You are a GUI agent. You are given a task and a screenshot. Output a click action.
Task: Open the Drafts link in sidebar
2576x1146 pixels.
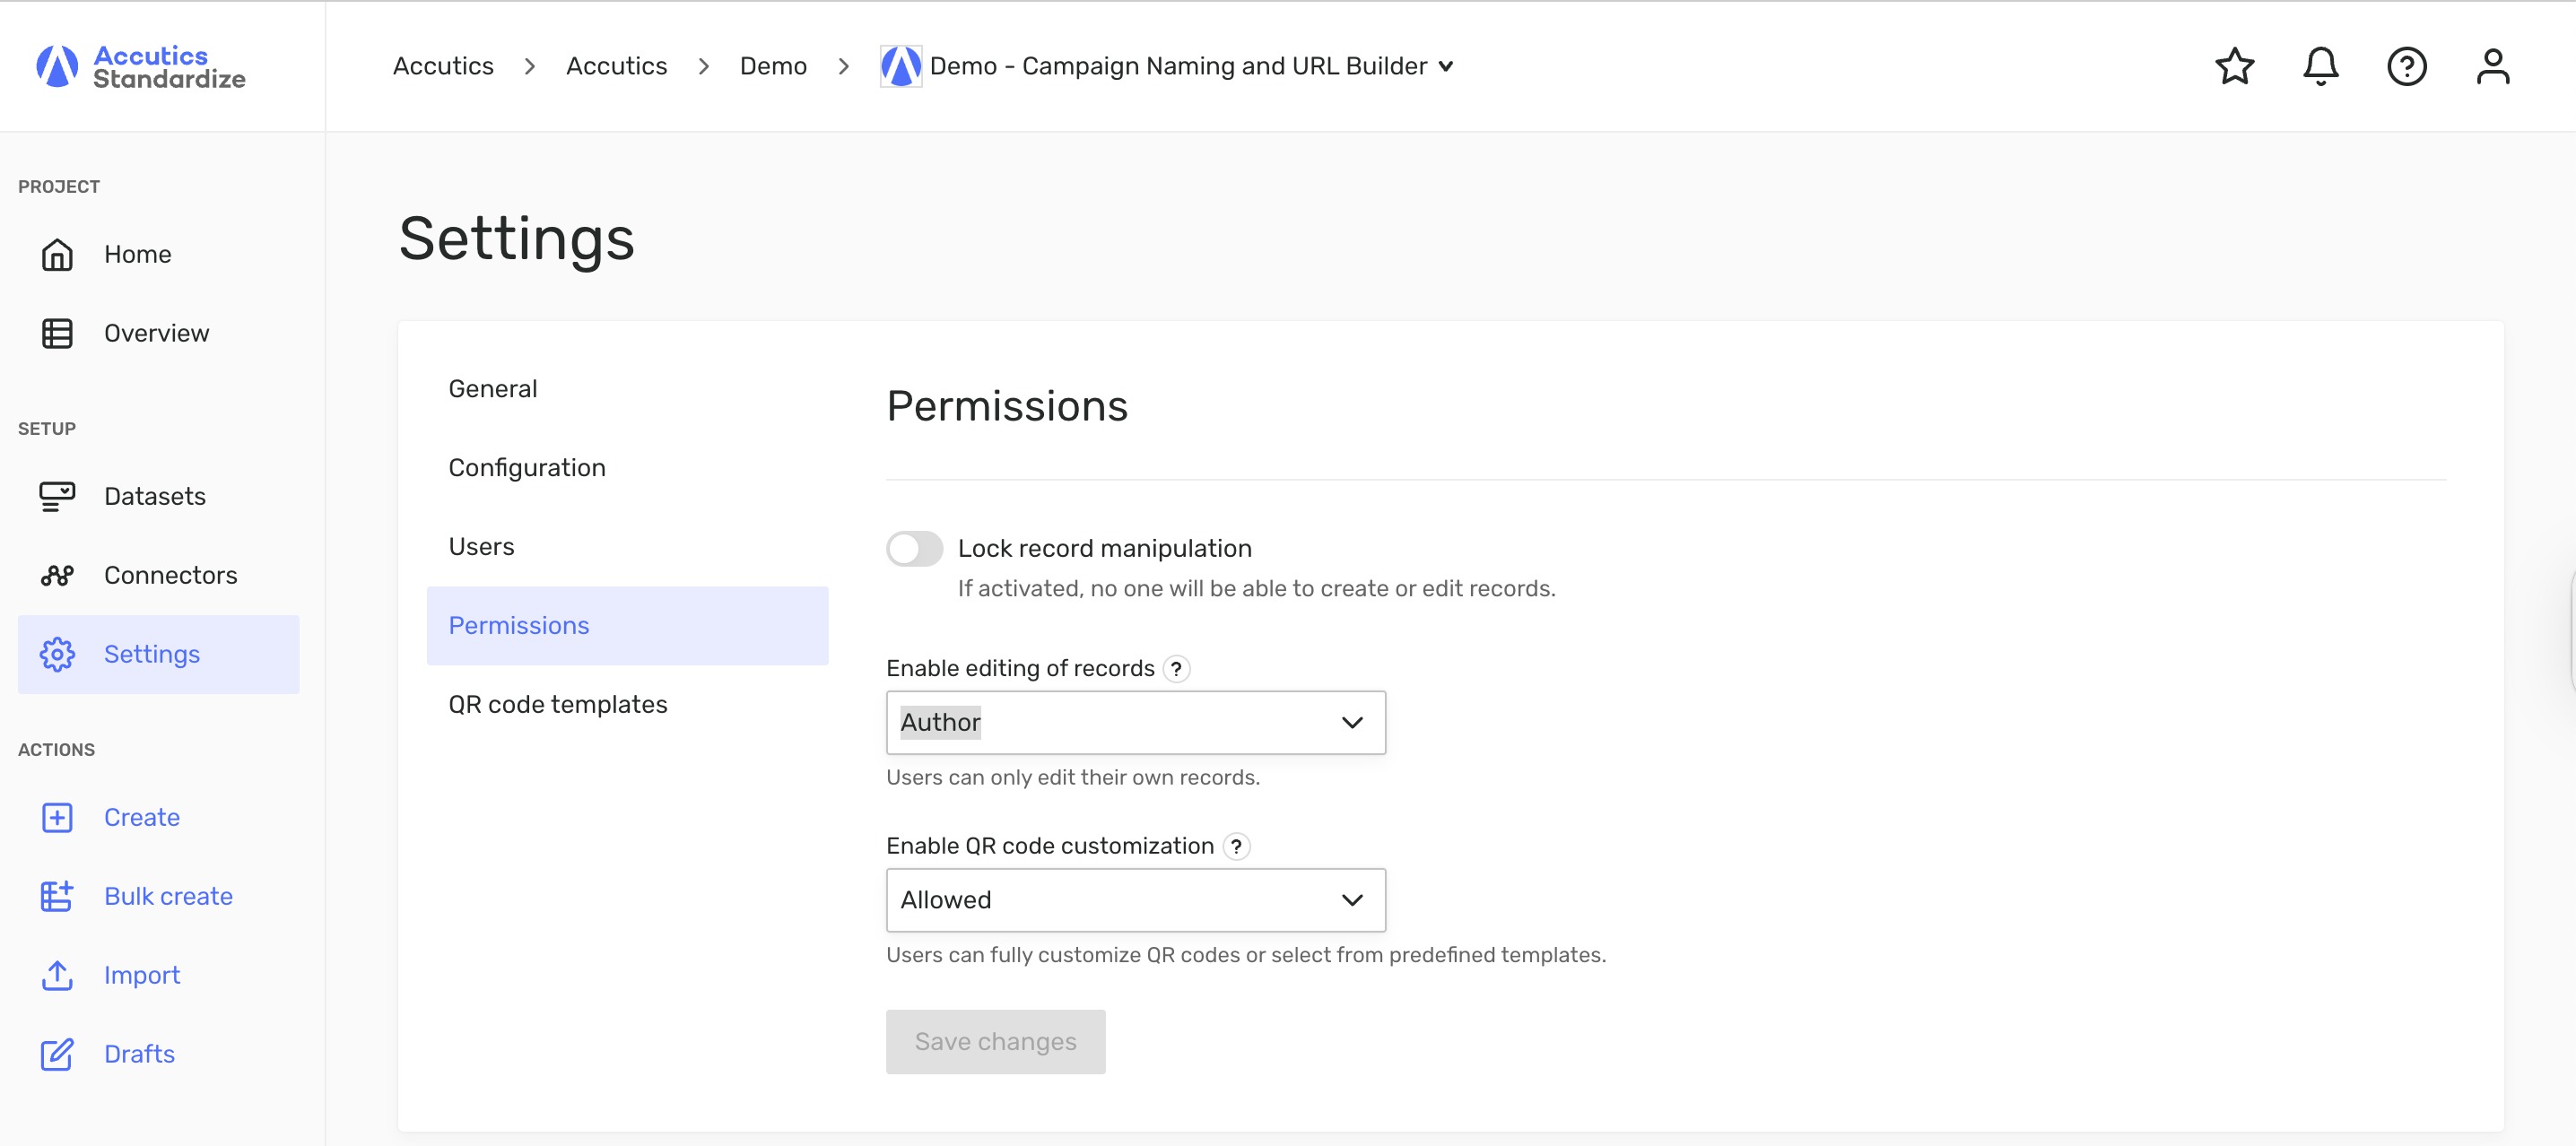click(139, 1054)
